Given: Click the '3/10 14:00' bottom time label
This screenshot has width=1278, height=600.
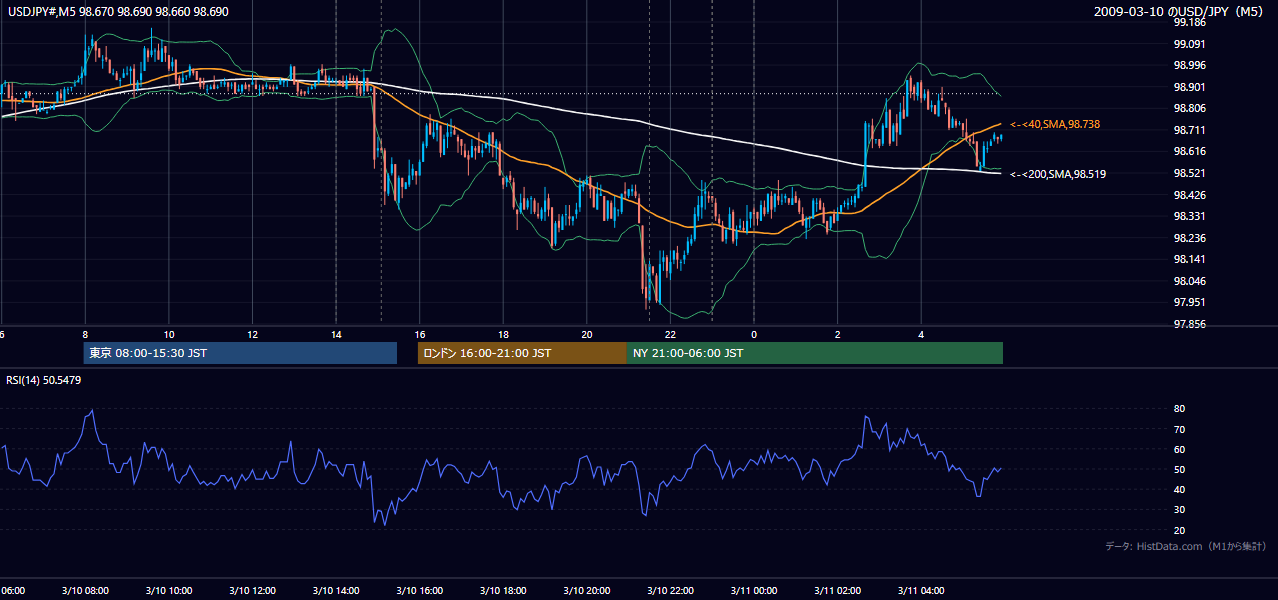Looking at the screenshot, I should coord(335,591).
